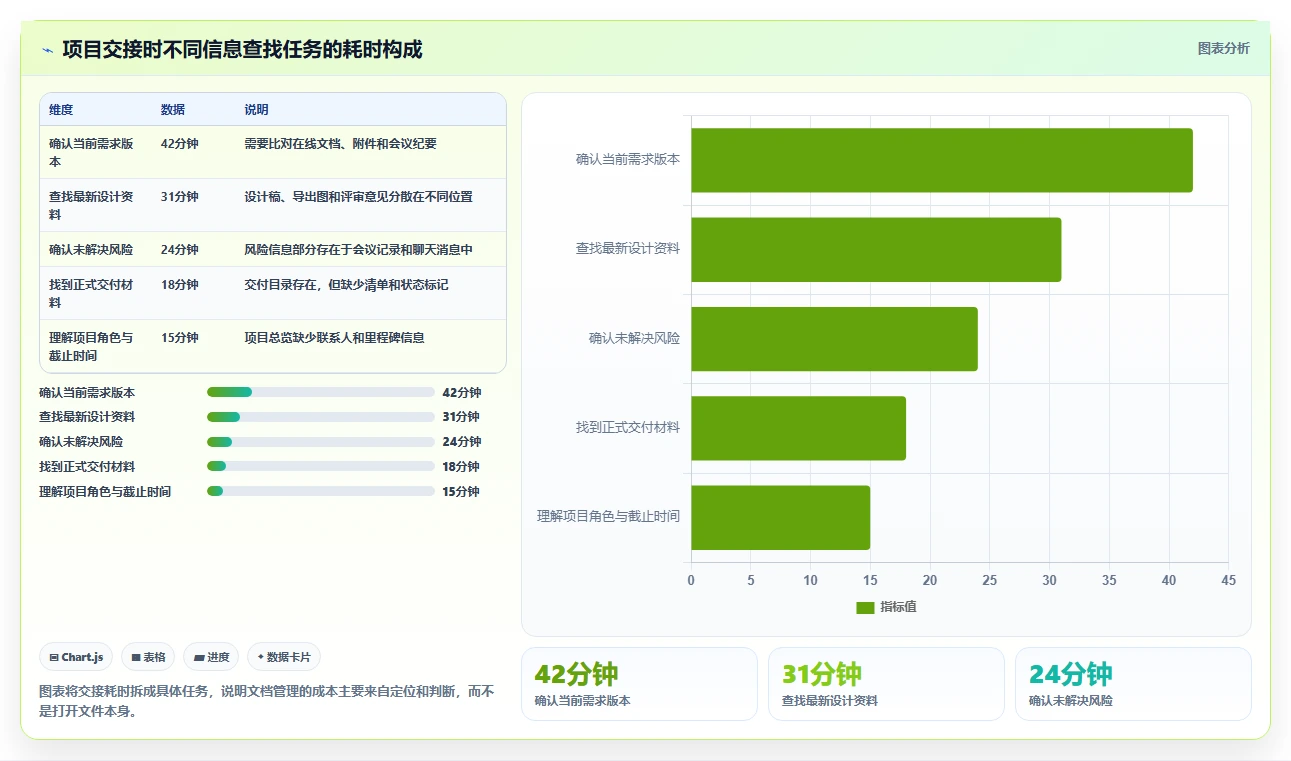Viewport: 1291px width, 761px height.
Task: Click the 42分钟 value beside first progress bar
Action: click(462, 393)
